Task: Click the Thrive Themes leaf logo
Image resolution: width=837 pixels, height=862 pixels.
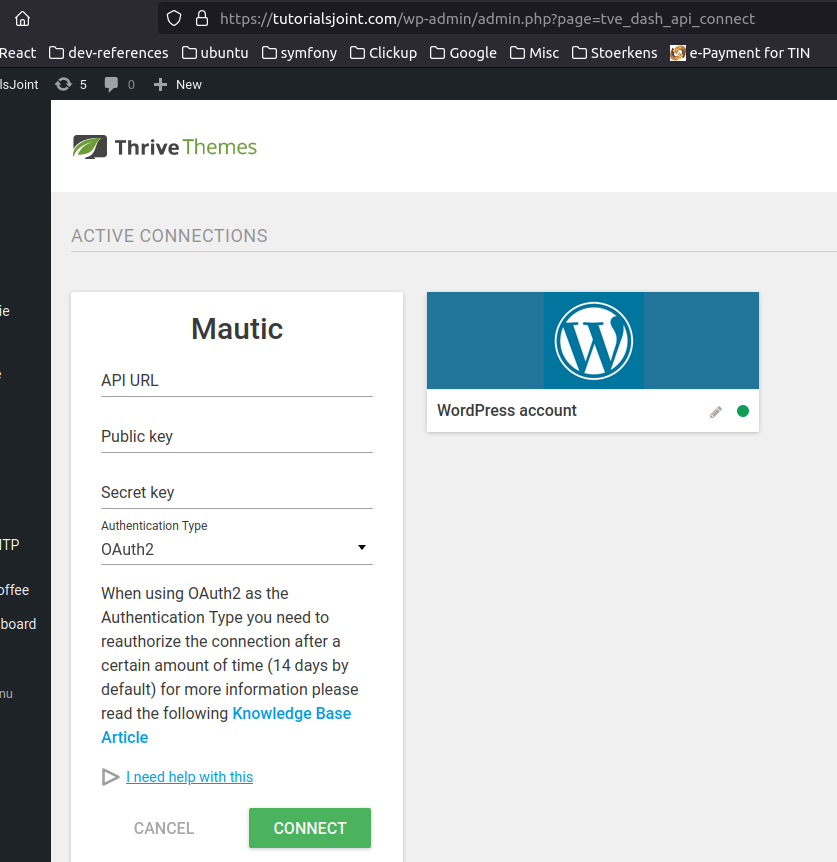Action: [90, 147]
